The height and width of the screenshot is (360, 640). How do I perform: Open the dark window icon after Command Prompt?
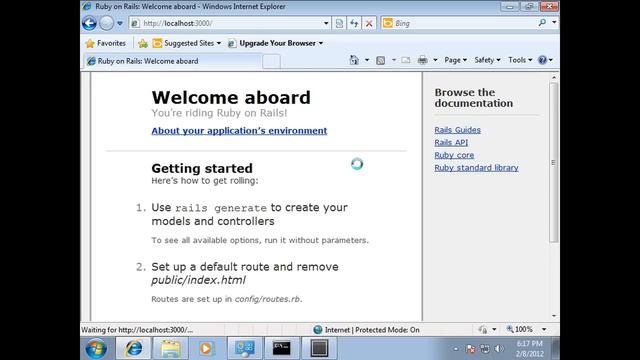319,349
